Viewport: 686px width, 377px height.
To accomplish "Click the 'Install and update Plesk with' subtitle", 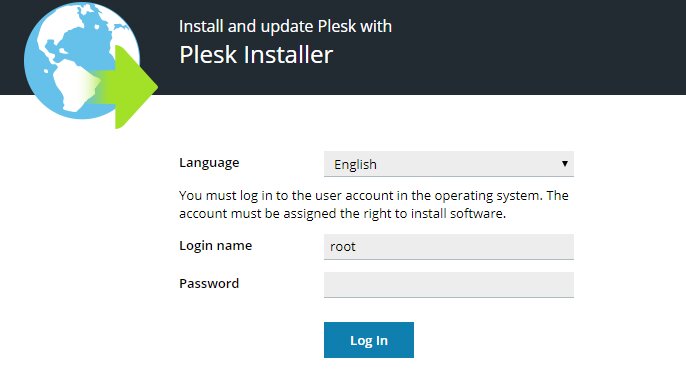I will [x=285, y=26].
